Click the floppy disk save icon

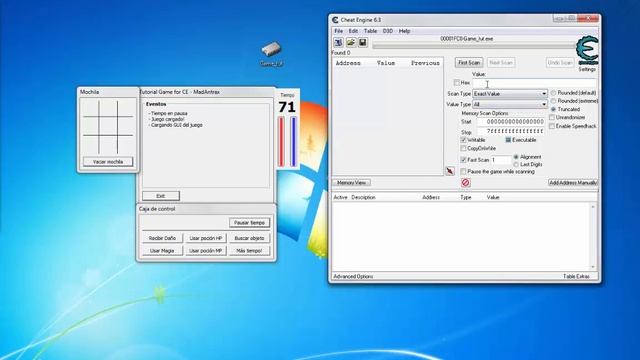(x=362, y=42)
